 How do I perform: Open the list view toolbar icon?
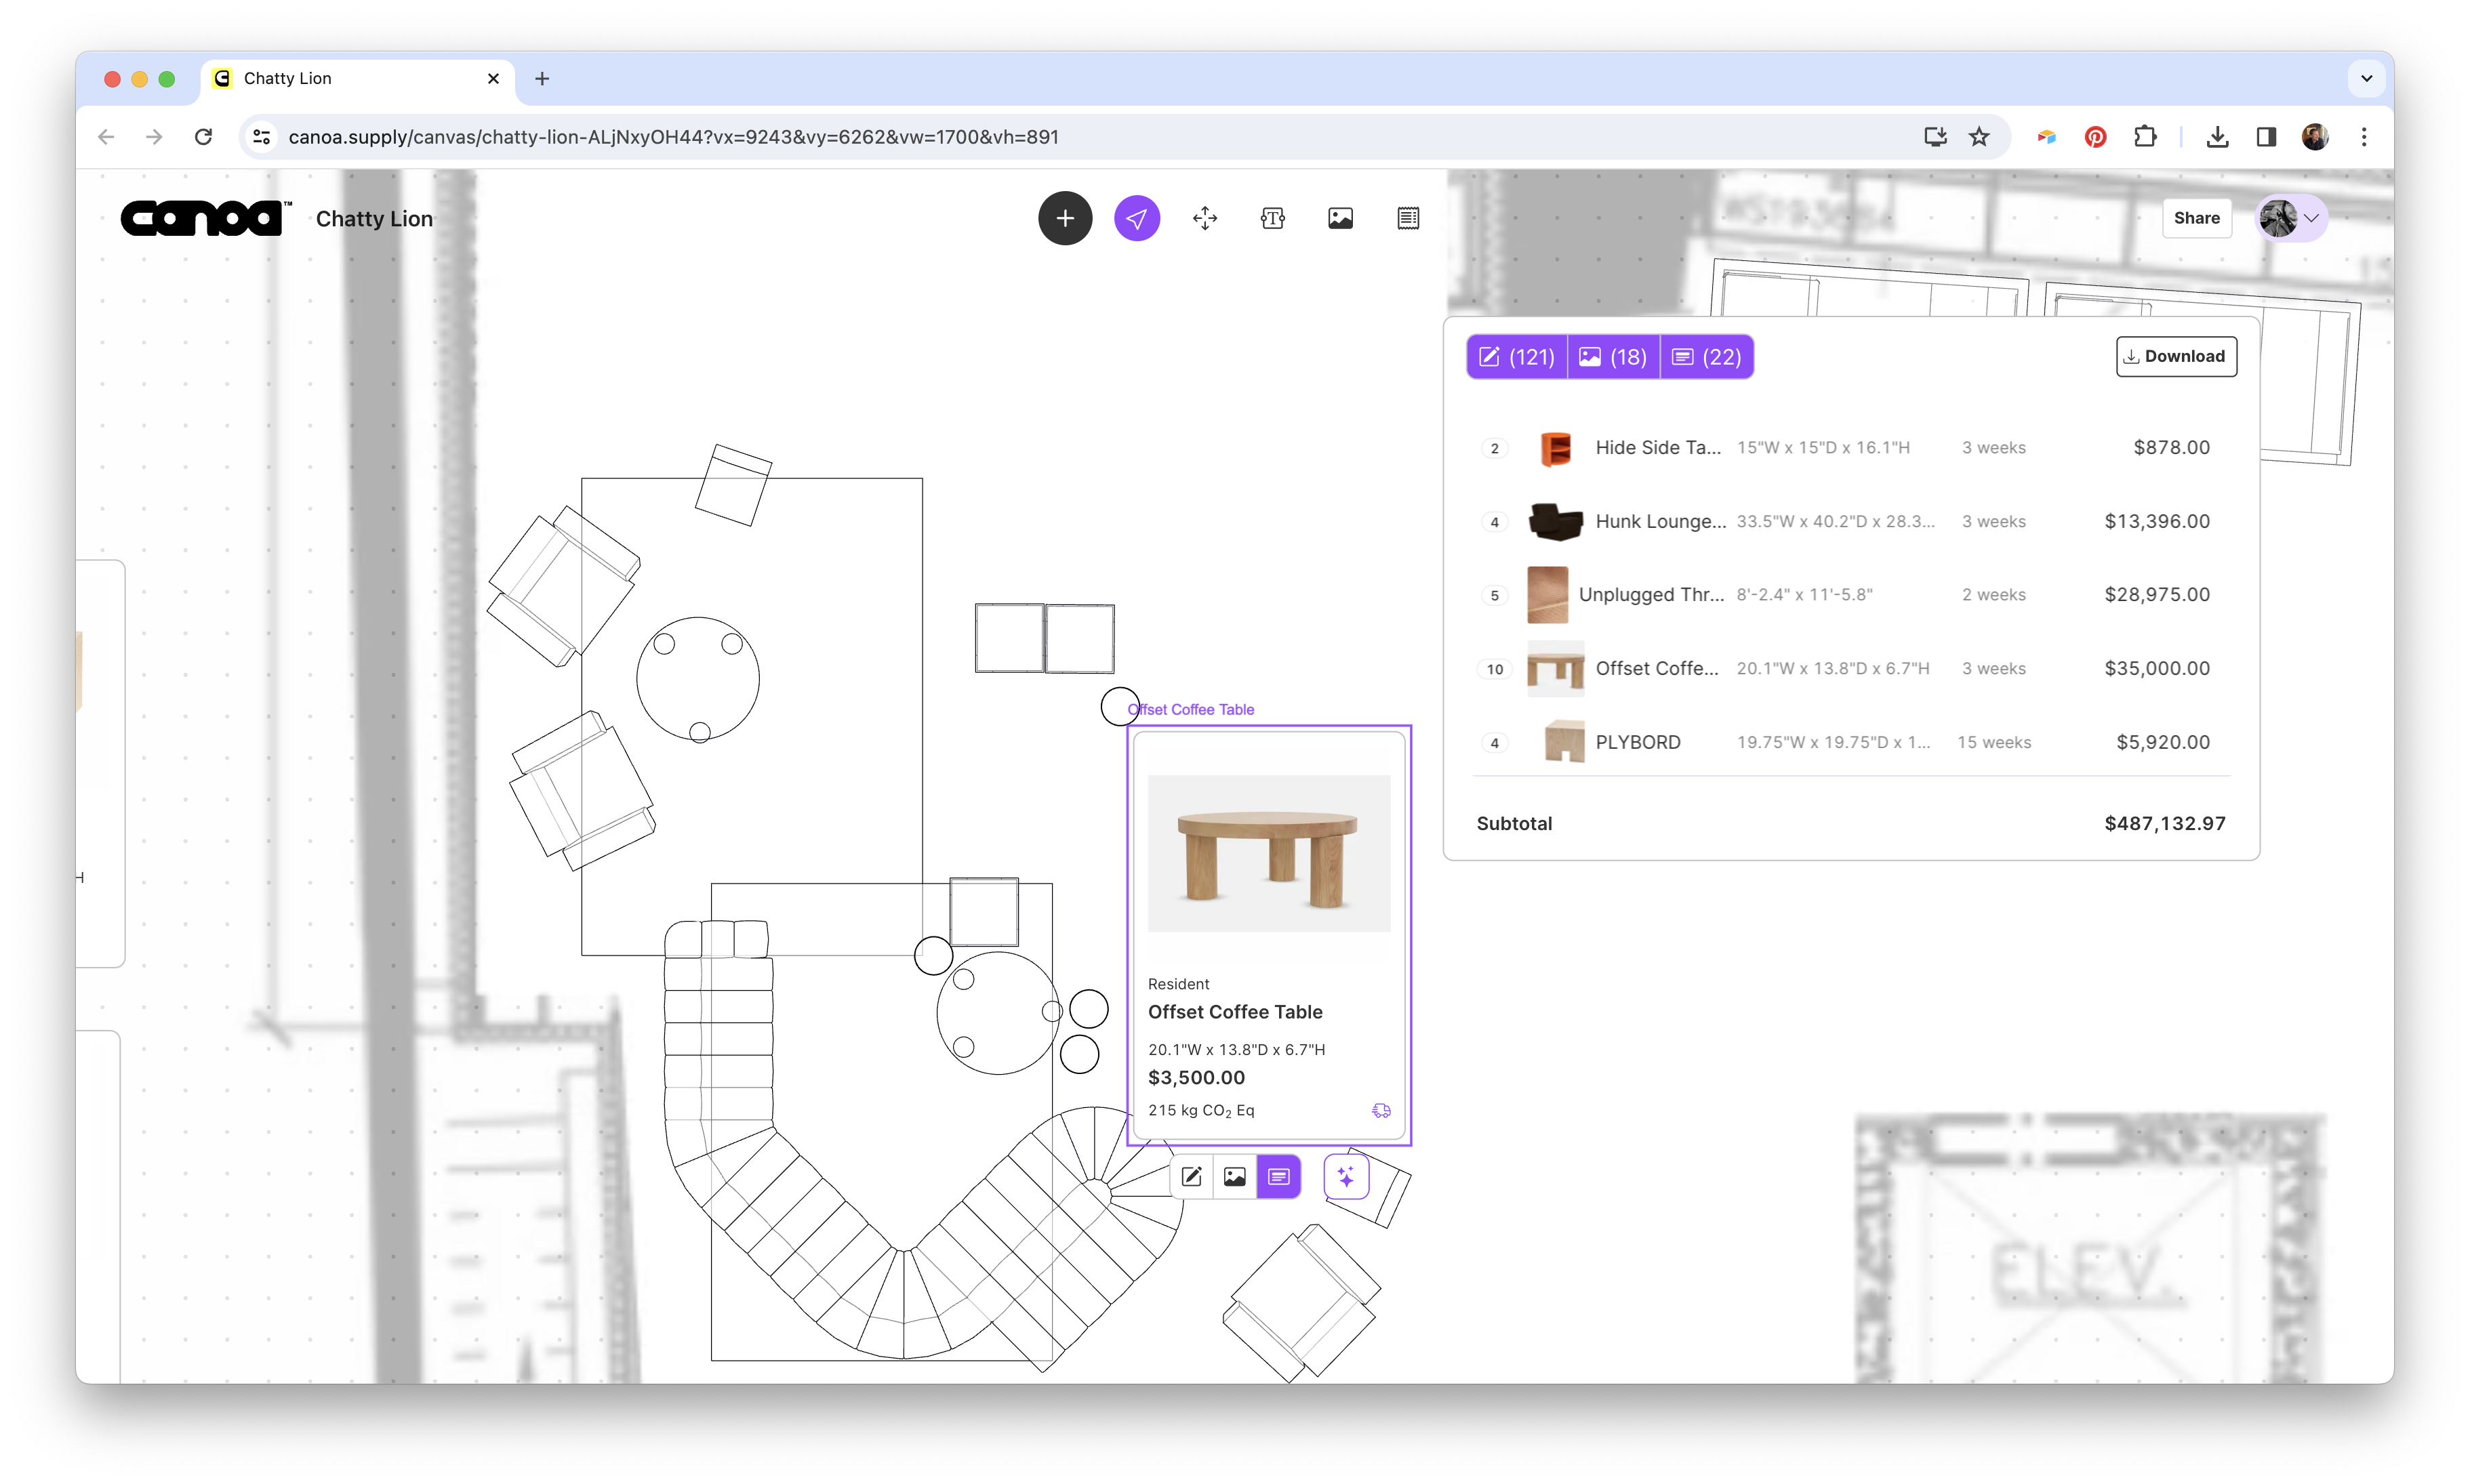pos(1408,218)
